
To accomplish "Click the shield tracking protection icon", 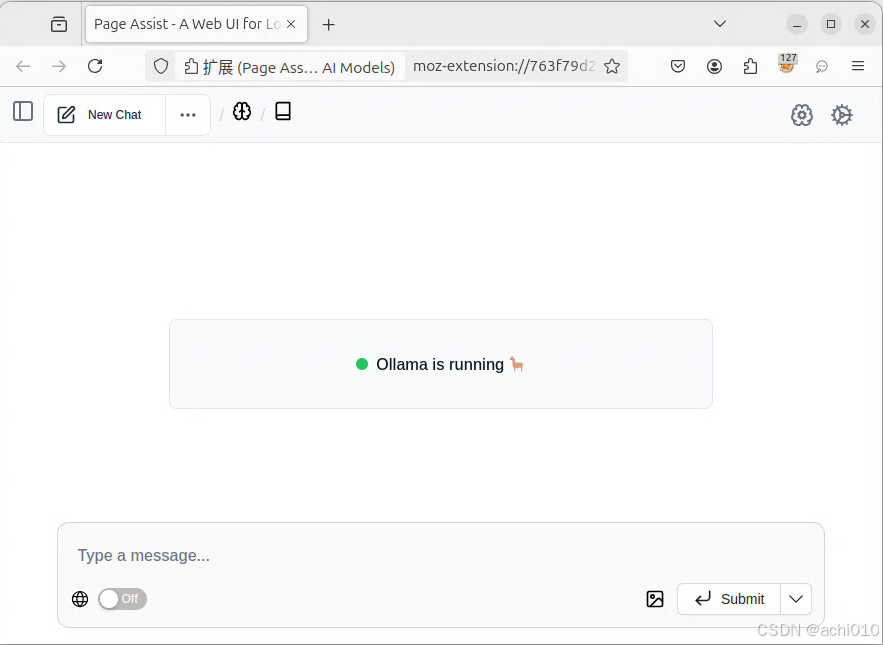I will point(161,66).
